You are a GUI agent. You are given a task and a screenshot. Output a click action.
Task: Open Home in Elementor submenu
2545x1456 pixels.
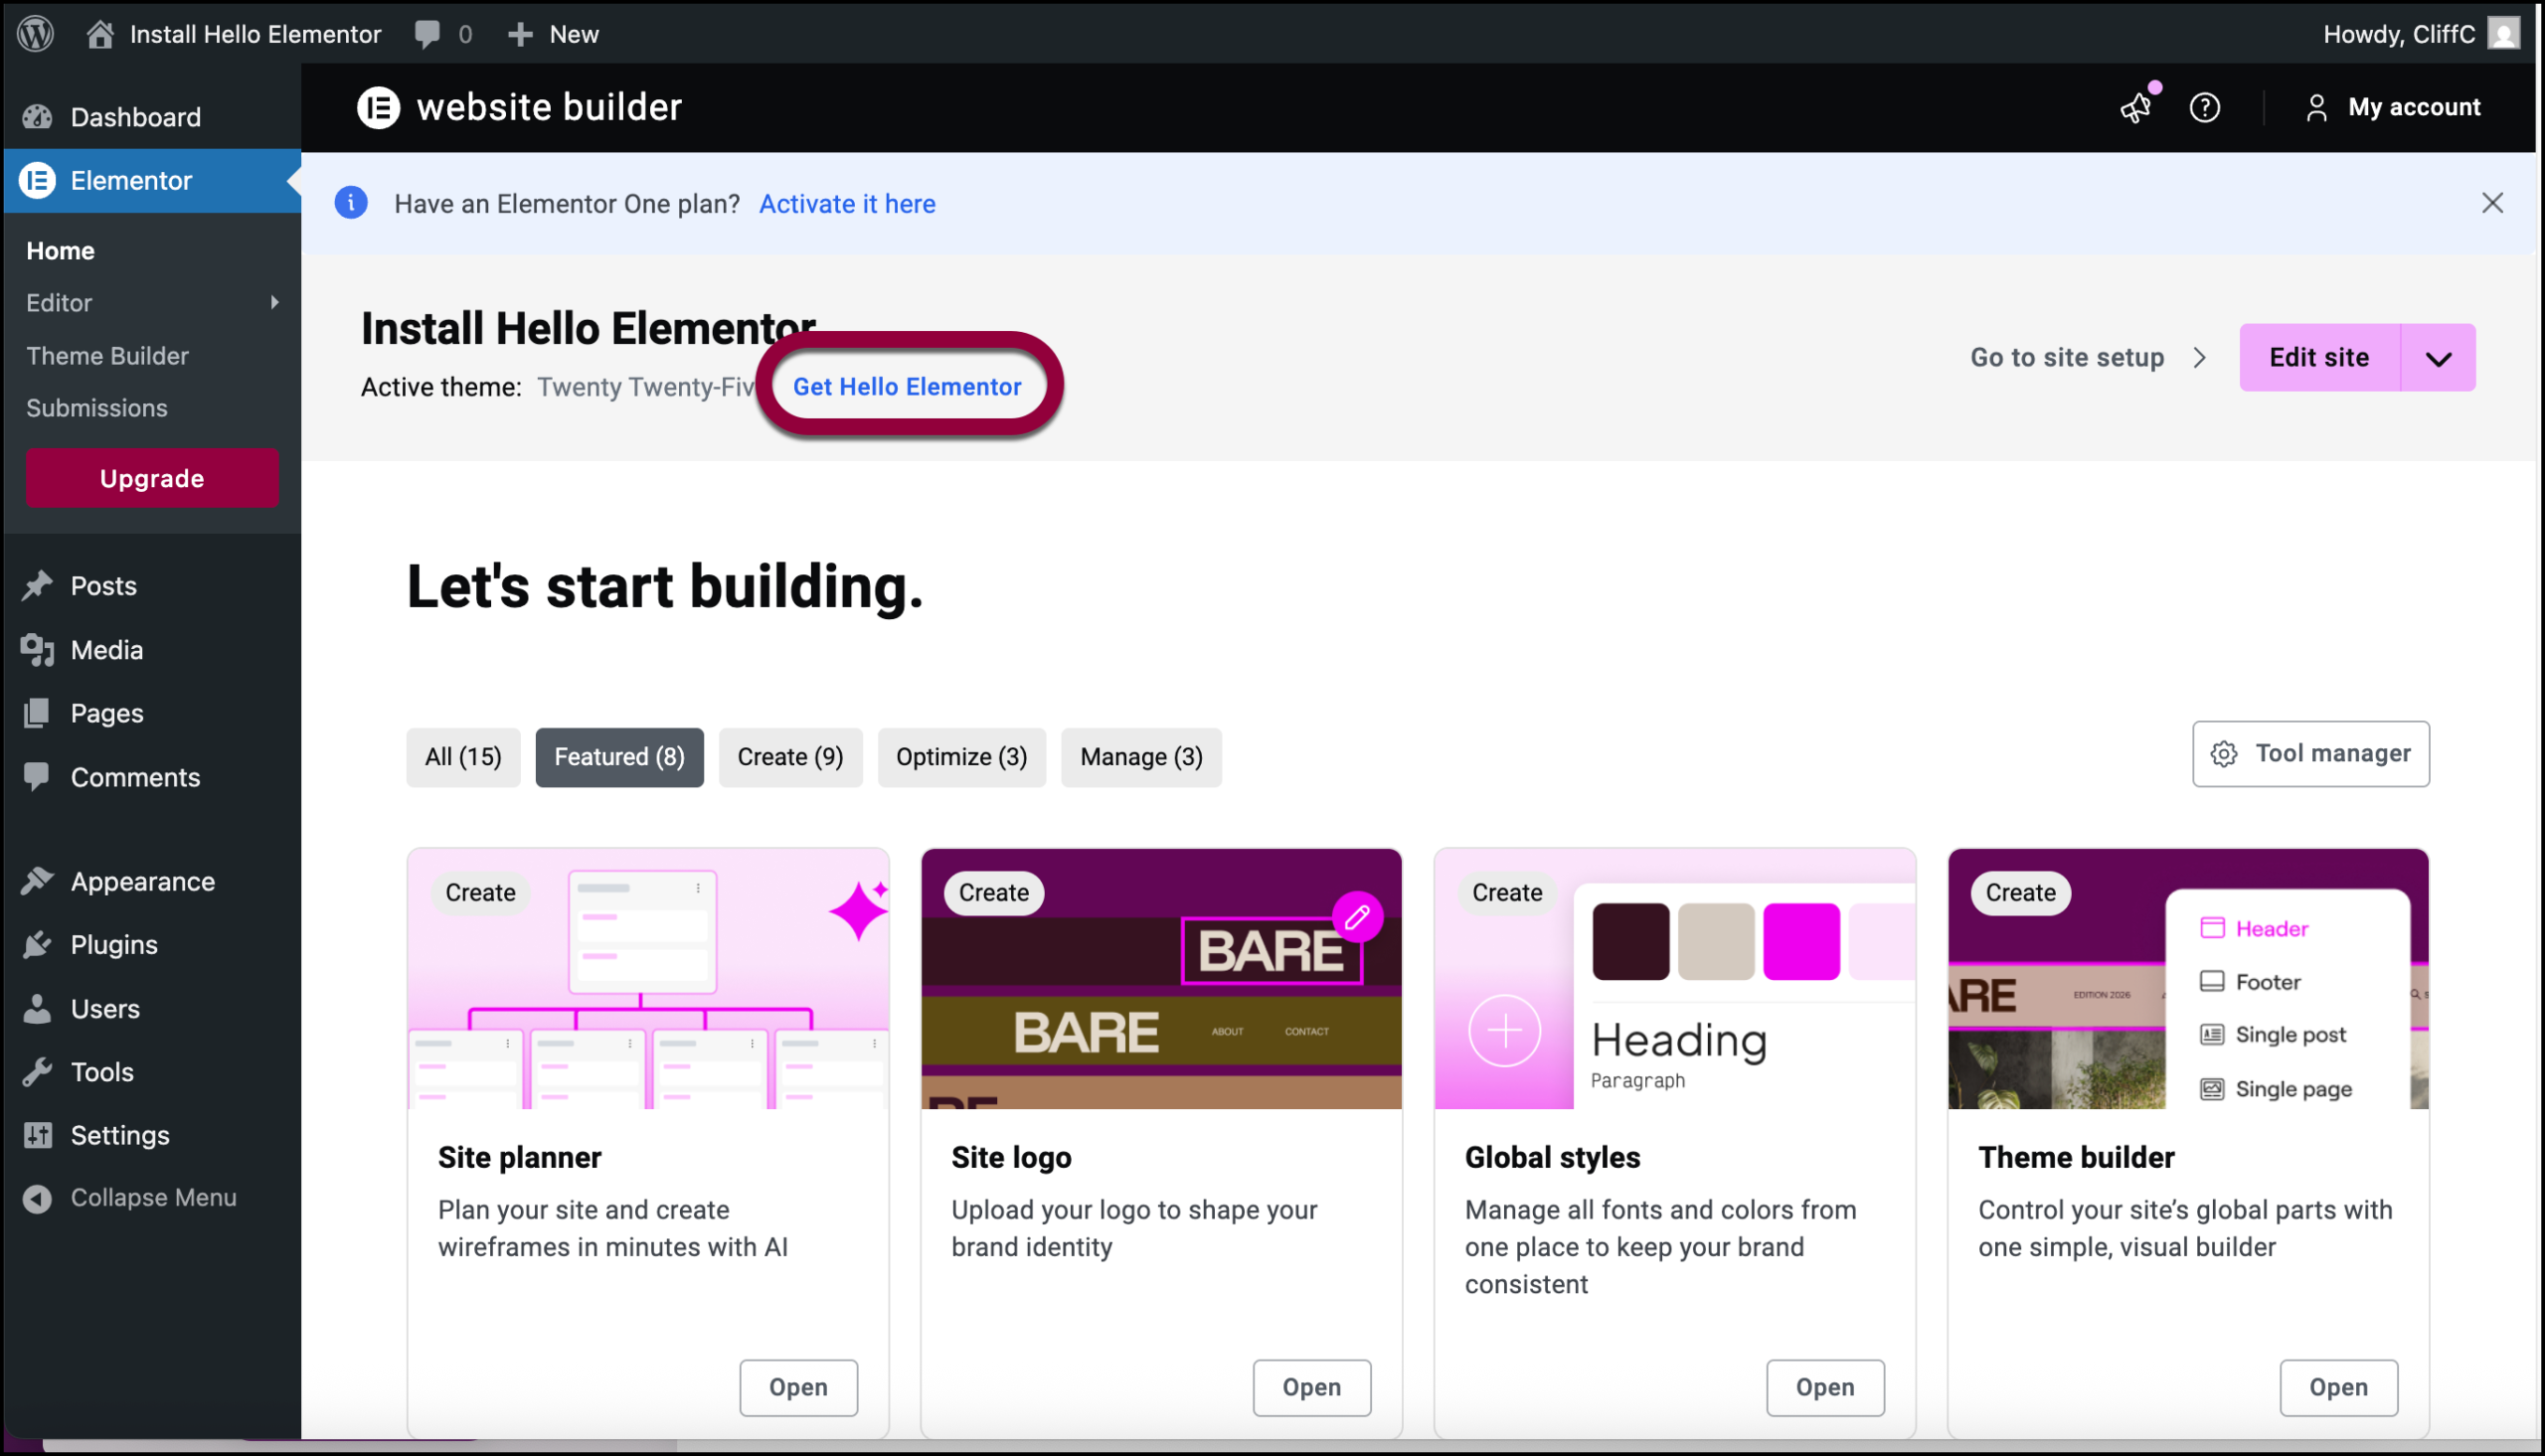coord(60,251)
